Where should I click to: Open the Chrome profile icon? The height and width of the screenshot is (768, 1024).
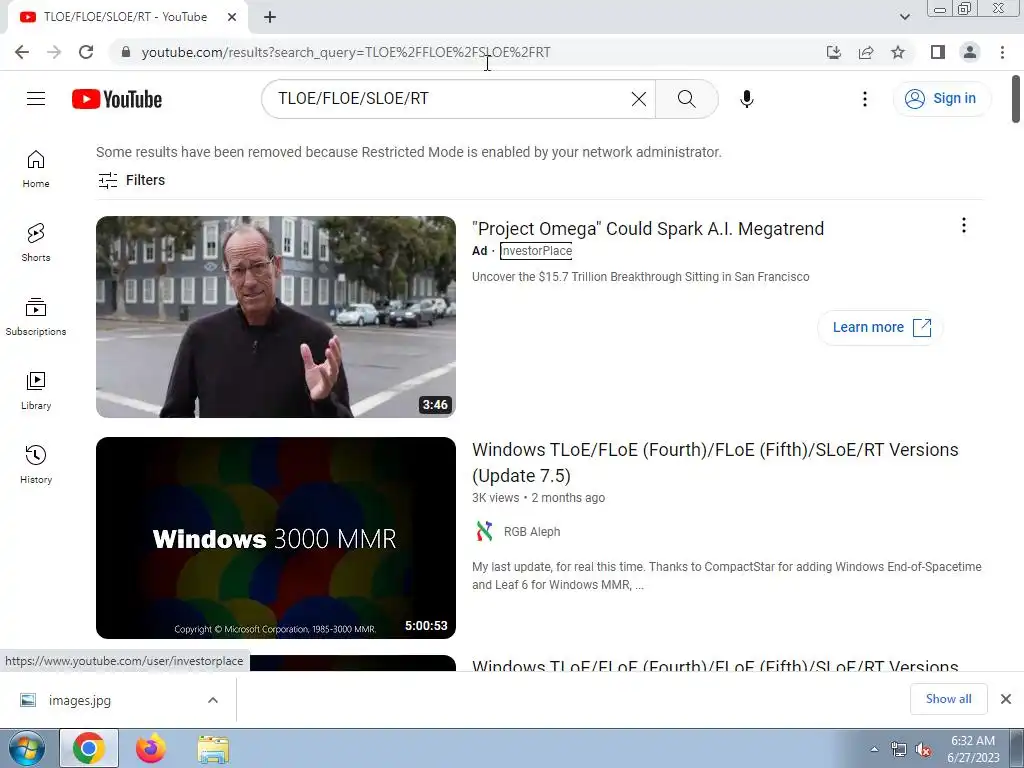970,52
